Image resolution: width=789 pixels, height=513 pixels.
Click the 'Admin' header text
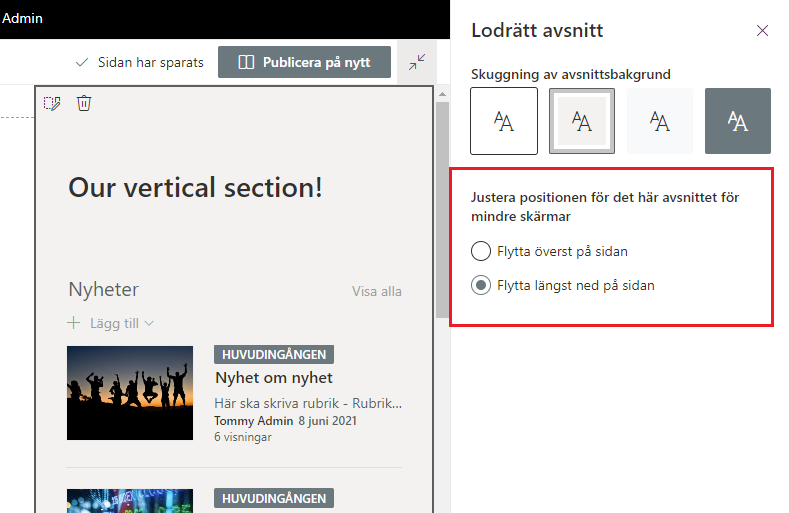click(22, 18)
